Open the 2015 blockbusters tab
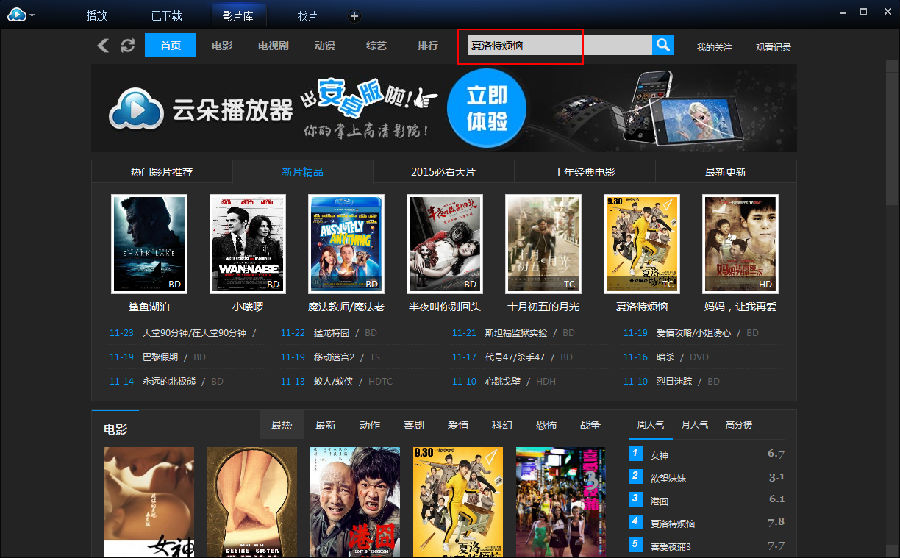 pyautogui.click(x=443, y=171)
